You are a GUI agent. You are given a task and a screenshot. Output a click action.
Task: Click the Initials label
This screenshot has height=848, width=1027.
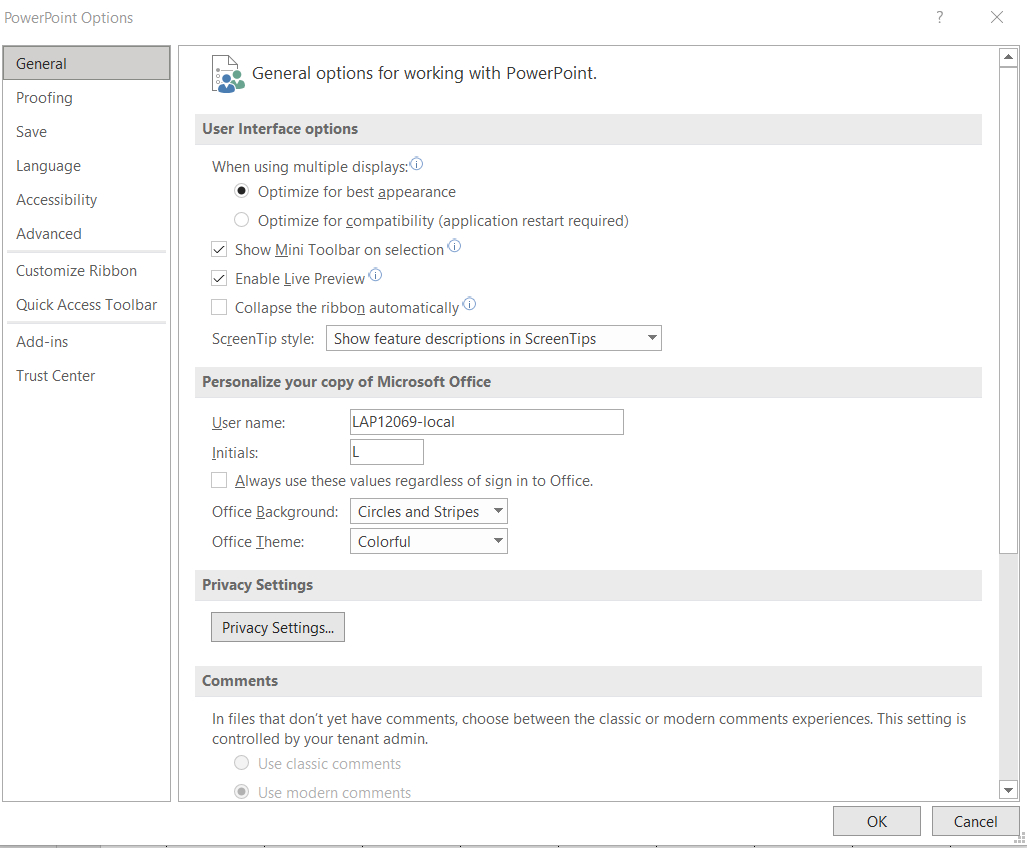pyautogui.click(x=235, y=452)
